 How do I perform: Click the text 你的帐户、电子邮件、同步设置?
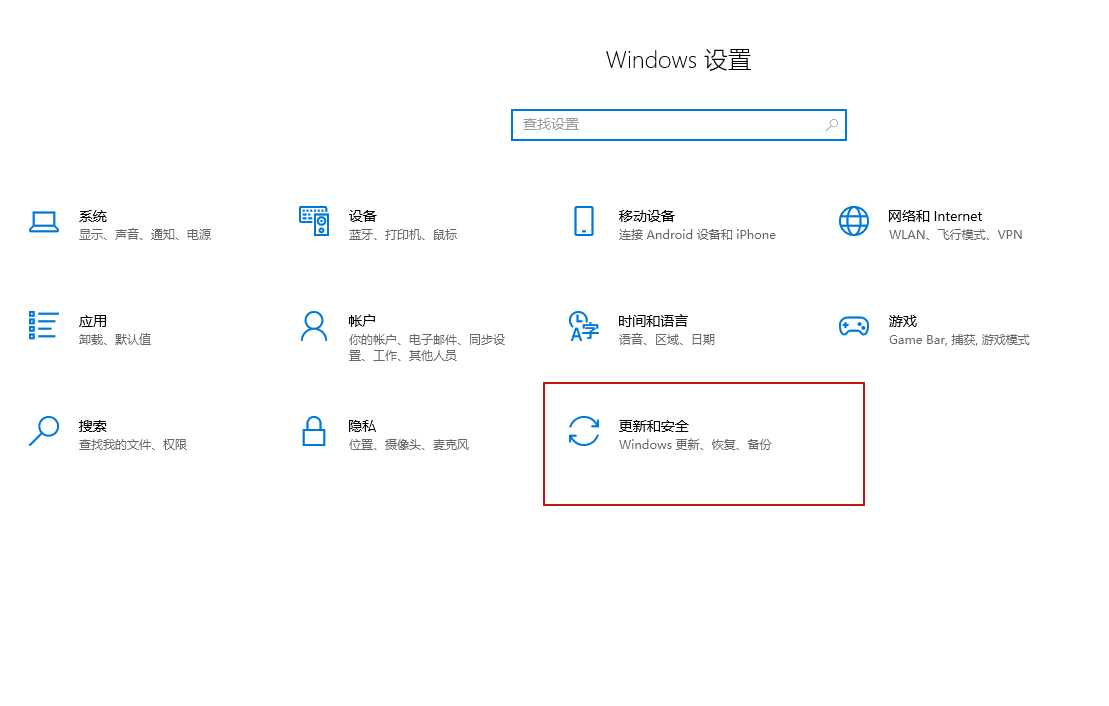tap(426, 347)
